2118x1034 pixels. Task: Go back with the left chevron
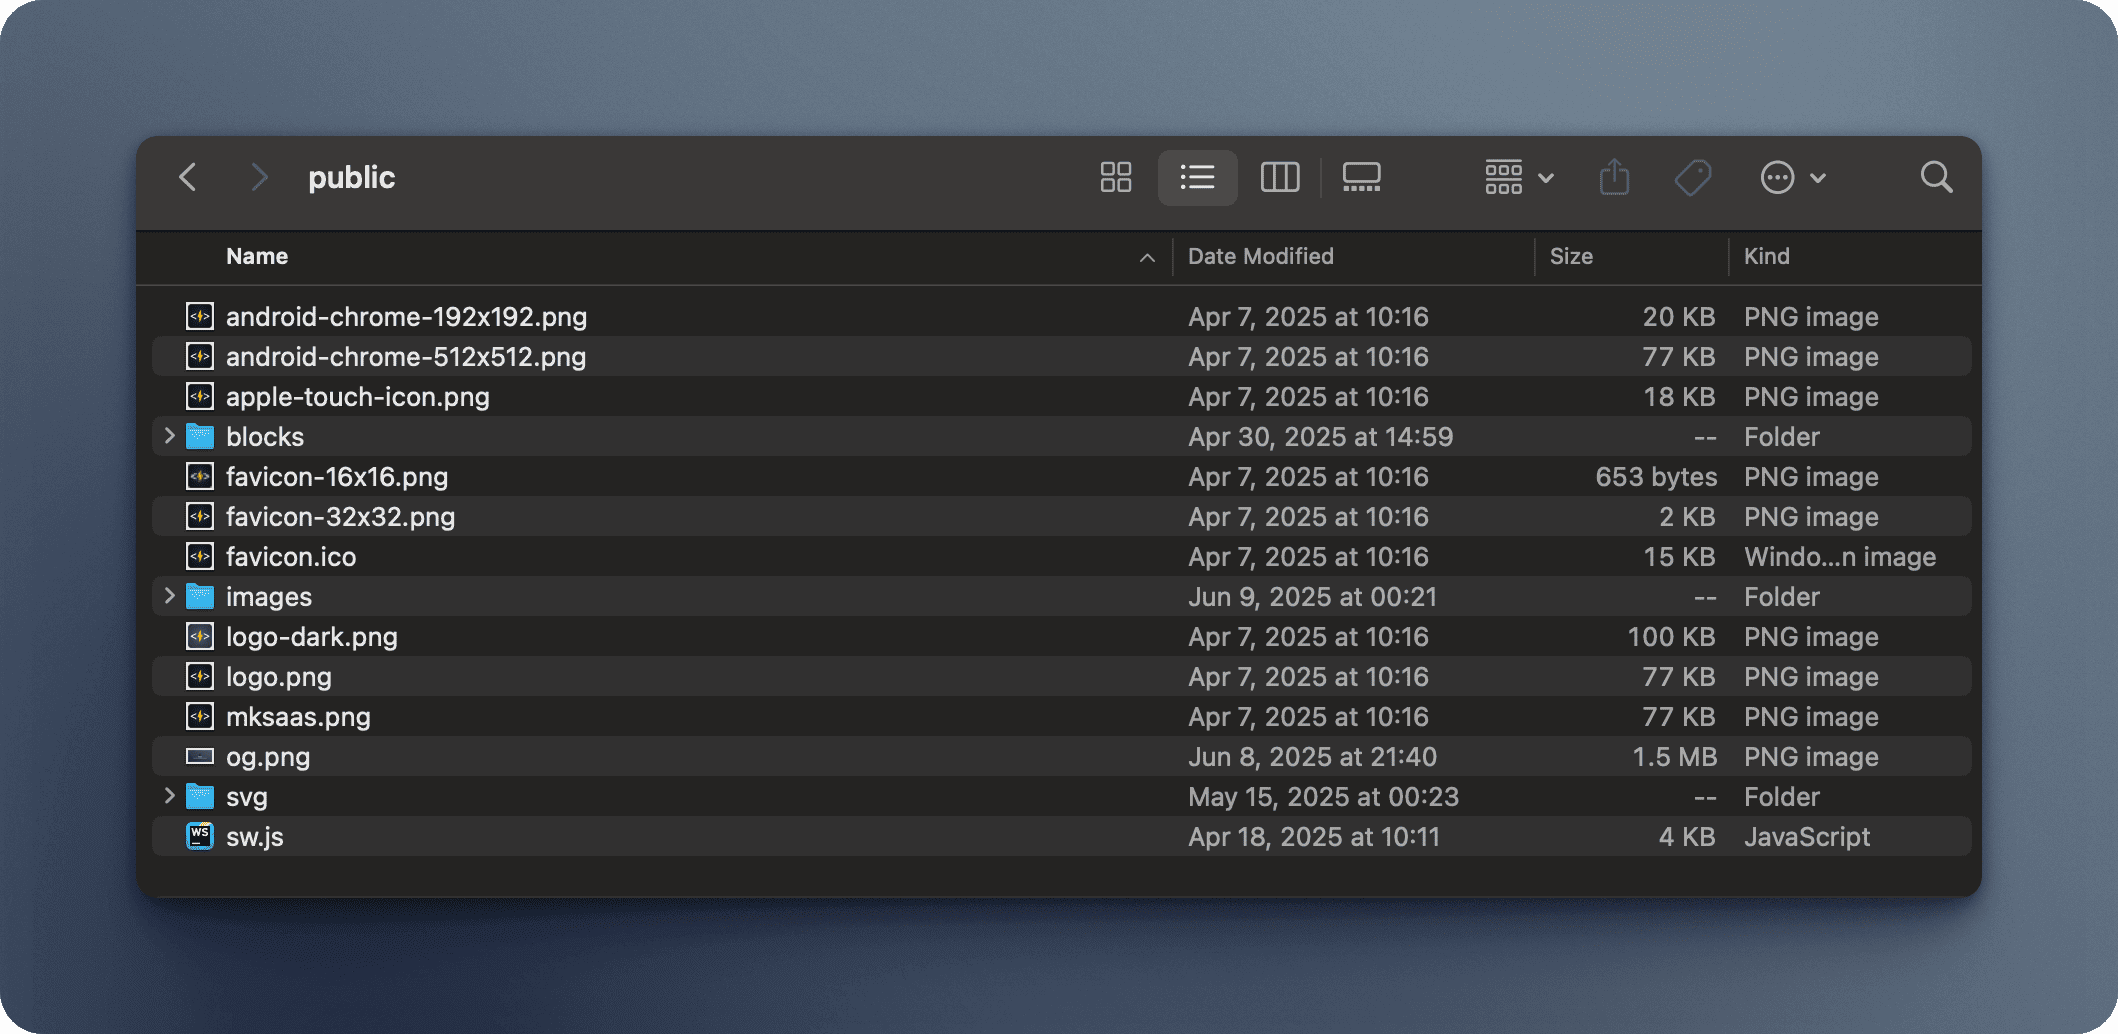188,178
